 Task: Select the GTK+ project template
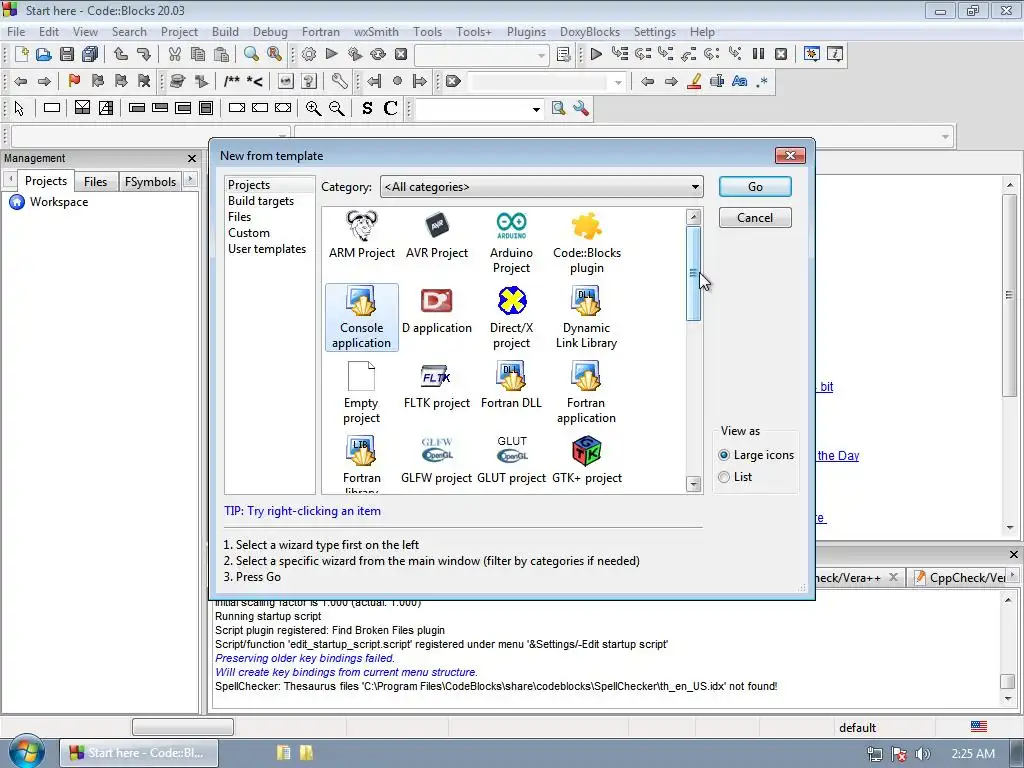coord(586,460)
